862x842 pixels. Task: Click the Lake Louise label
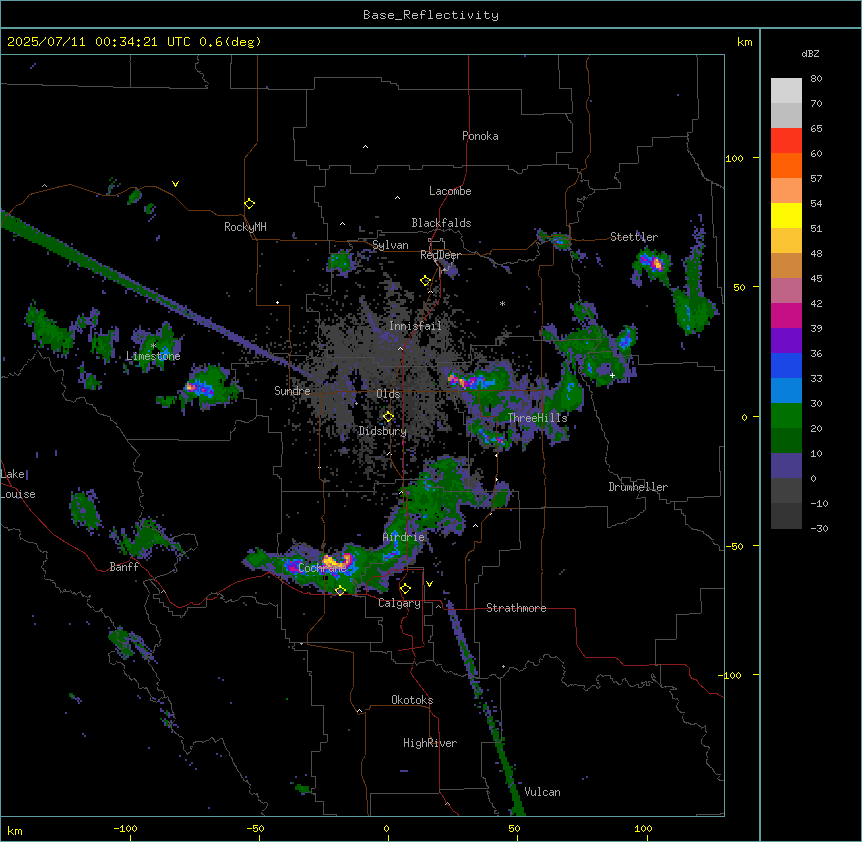pos(17,484)
